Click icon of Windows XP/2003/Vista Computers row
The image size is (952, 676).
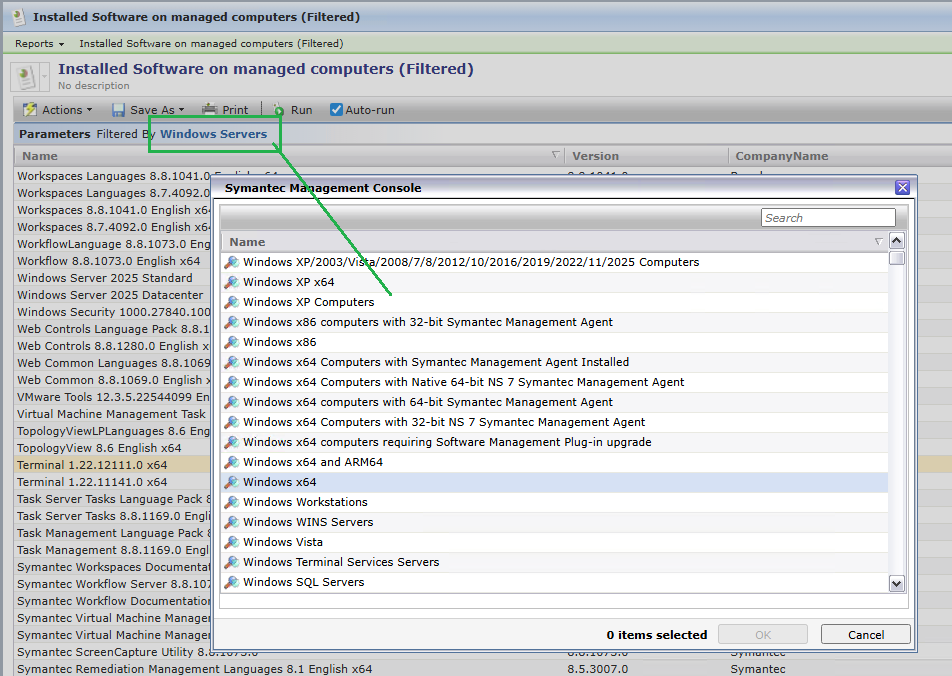coord(231,262)
